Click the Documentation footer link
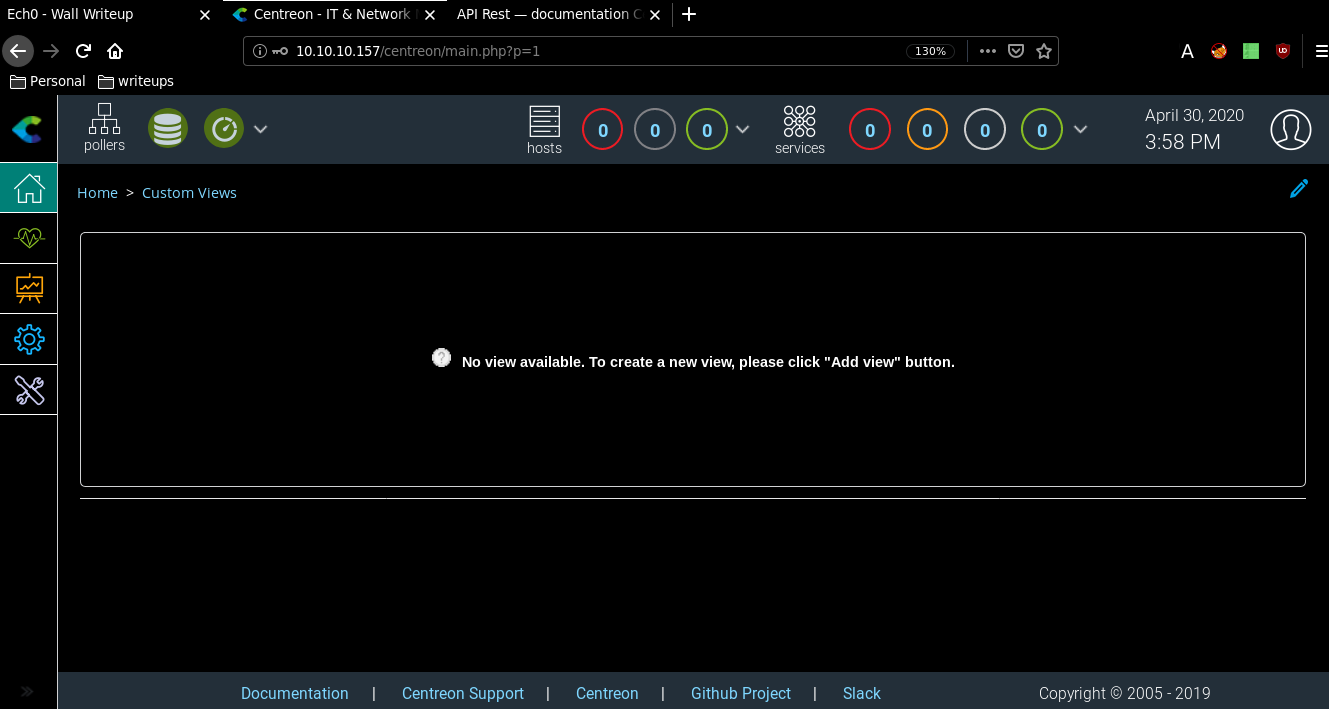Screen dimensions: 1329x709 (x=294, y=693)
